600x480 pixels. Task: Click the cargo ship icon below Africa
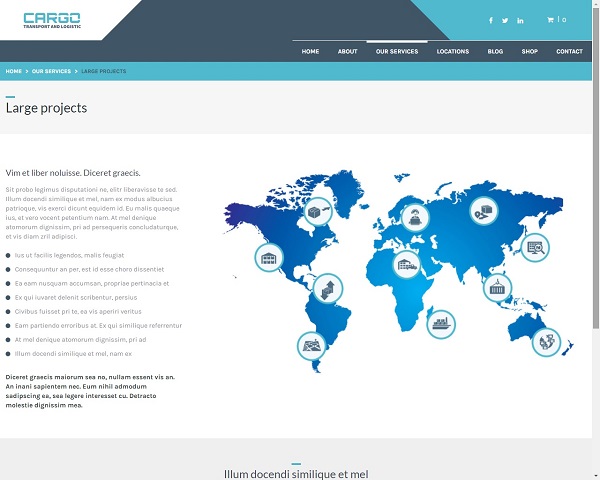(441, 324)
